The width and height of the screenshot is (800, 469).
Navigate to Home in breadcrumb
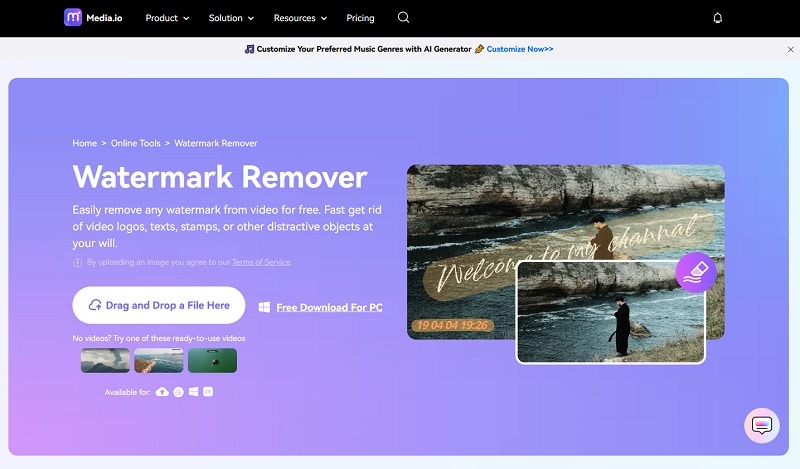click(84, 143)
